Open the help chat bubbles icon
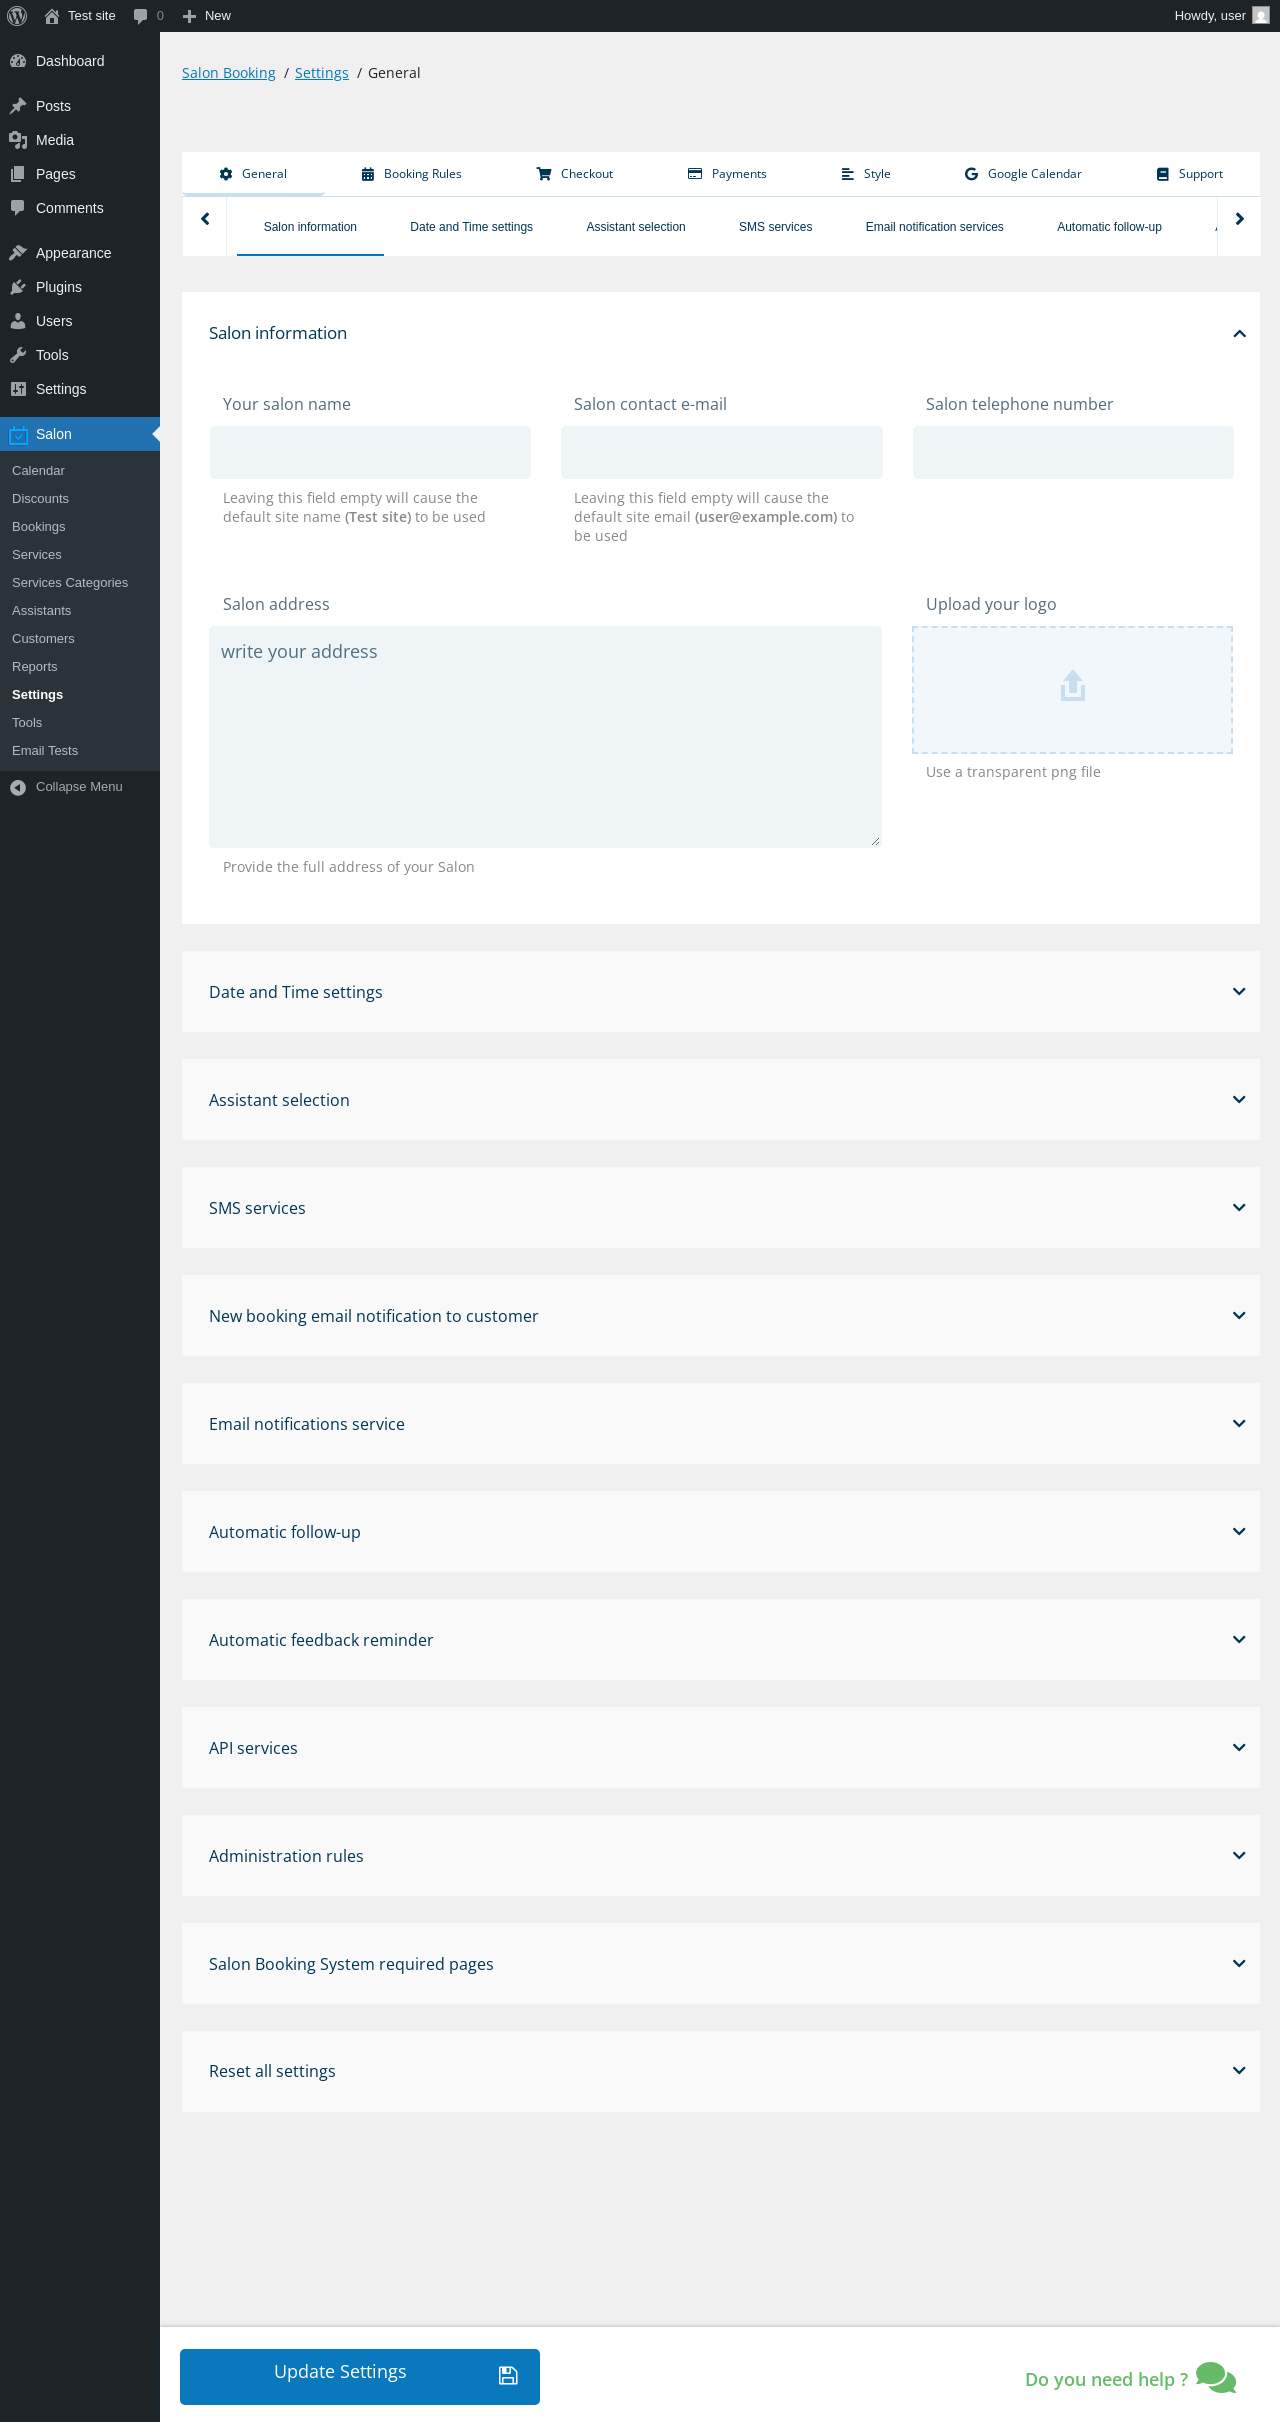The height and width of the screenshot is (2422, 1280). pyautogui.click(x=1216, y=2378)
